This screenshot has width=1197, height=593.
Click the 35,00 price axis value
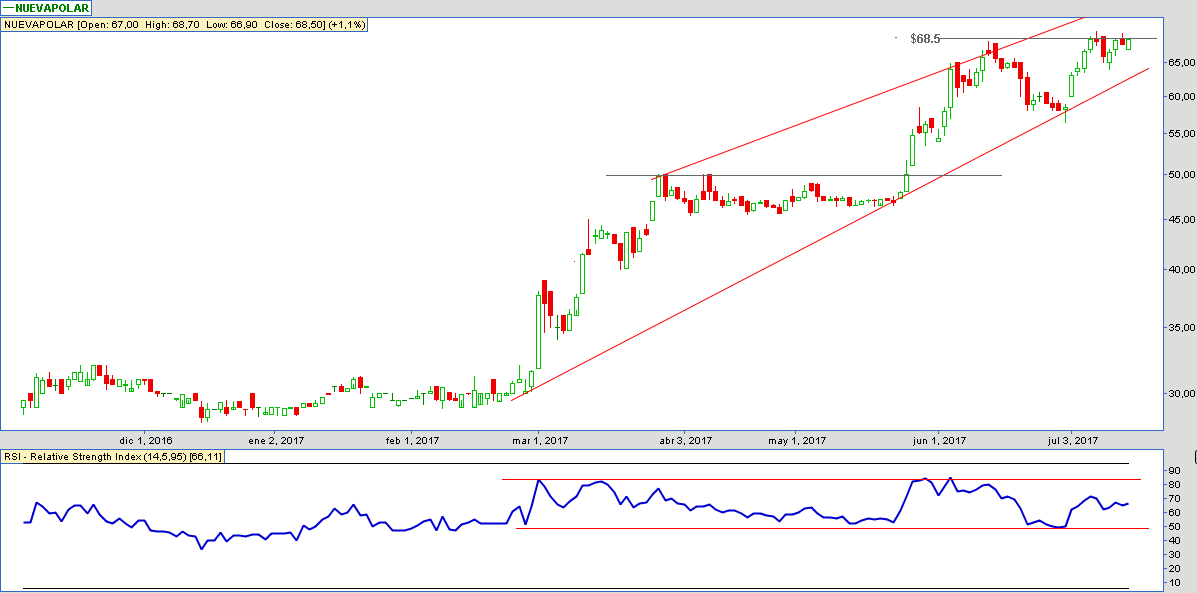[x=1180, y=327]
